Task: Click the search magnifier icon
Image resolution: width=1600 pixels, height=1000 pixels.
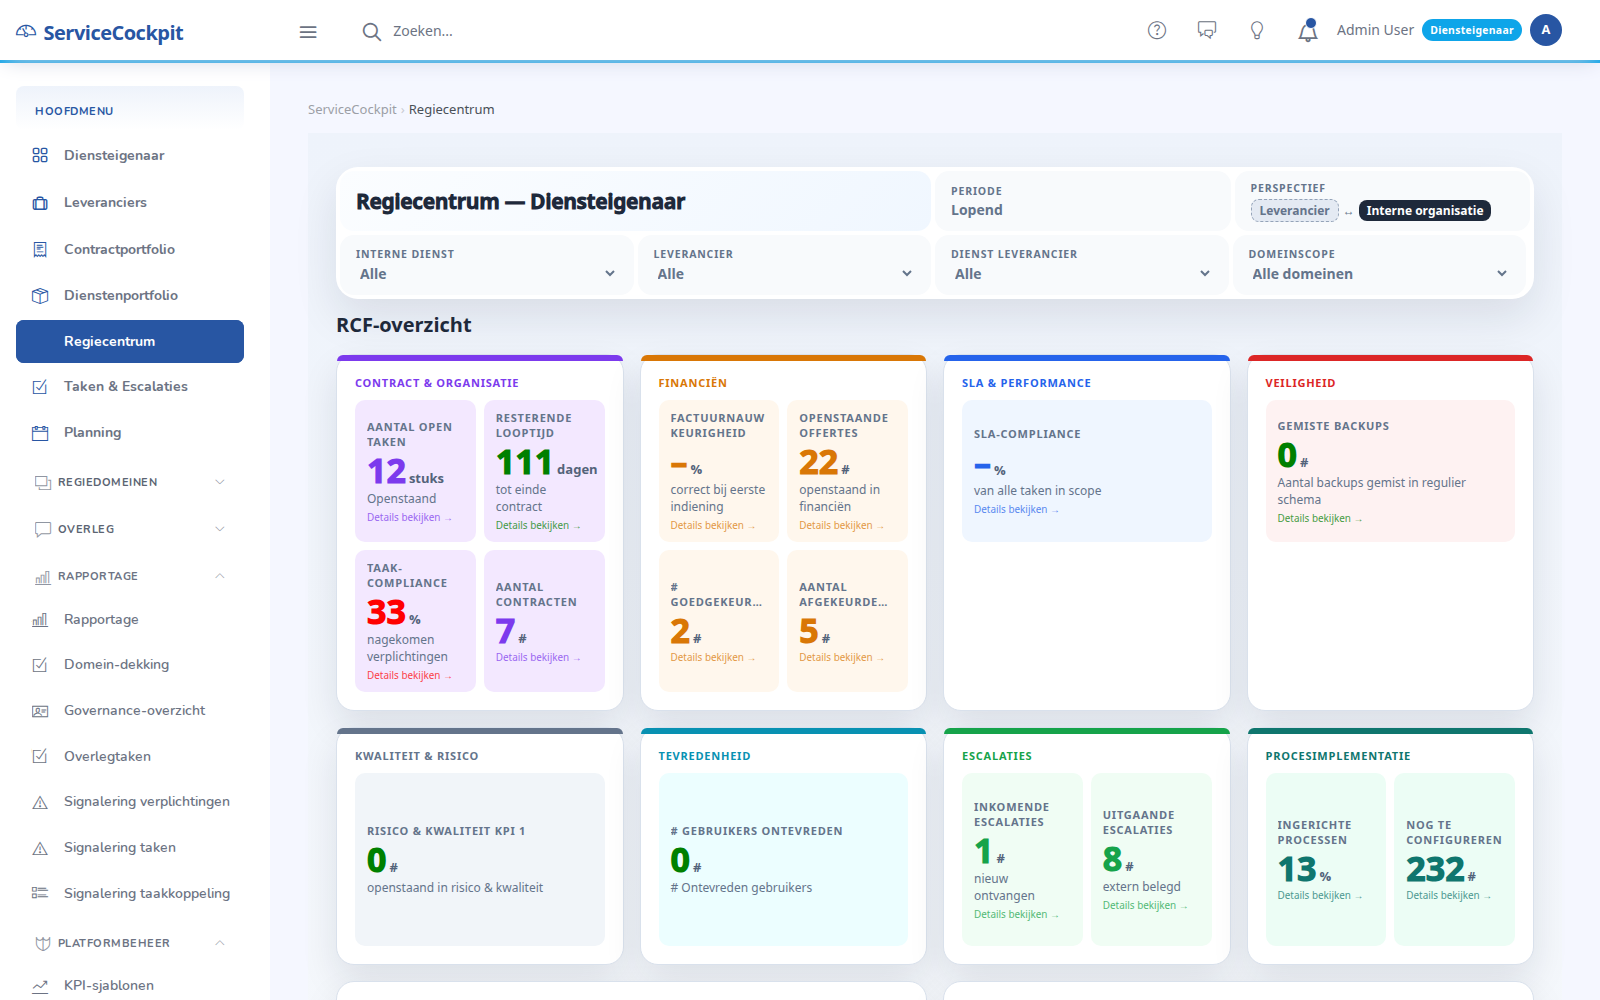Action: (x=371, y=31)
